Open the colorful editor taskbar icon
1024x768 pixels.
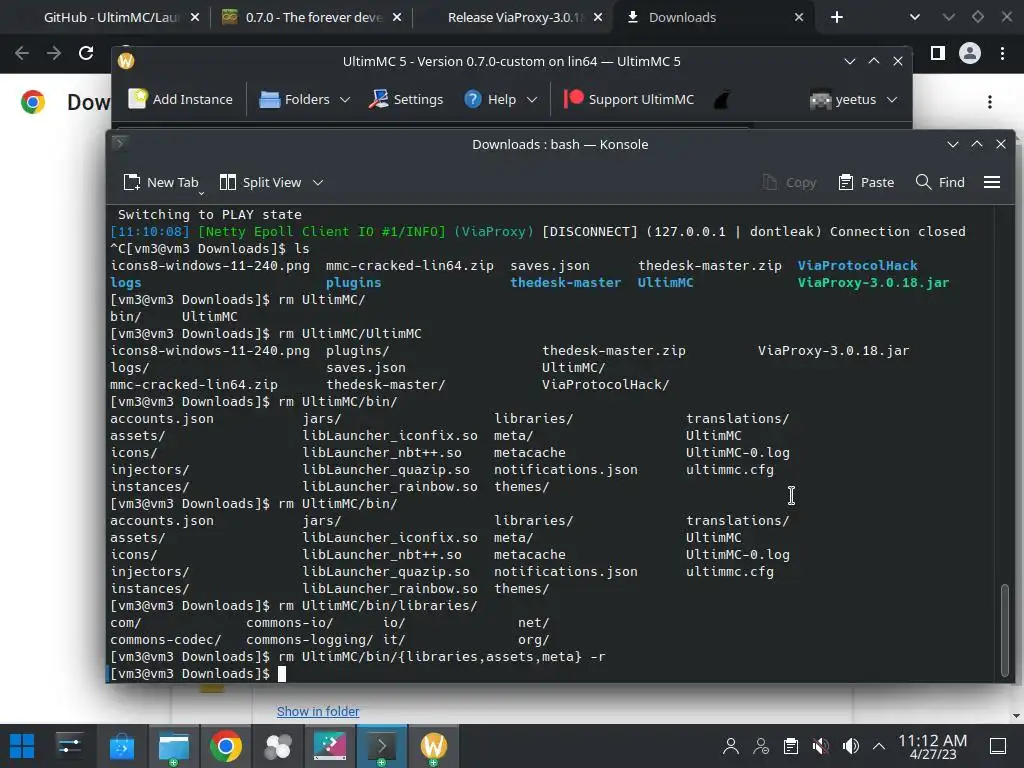click(x=330, y=746)
